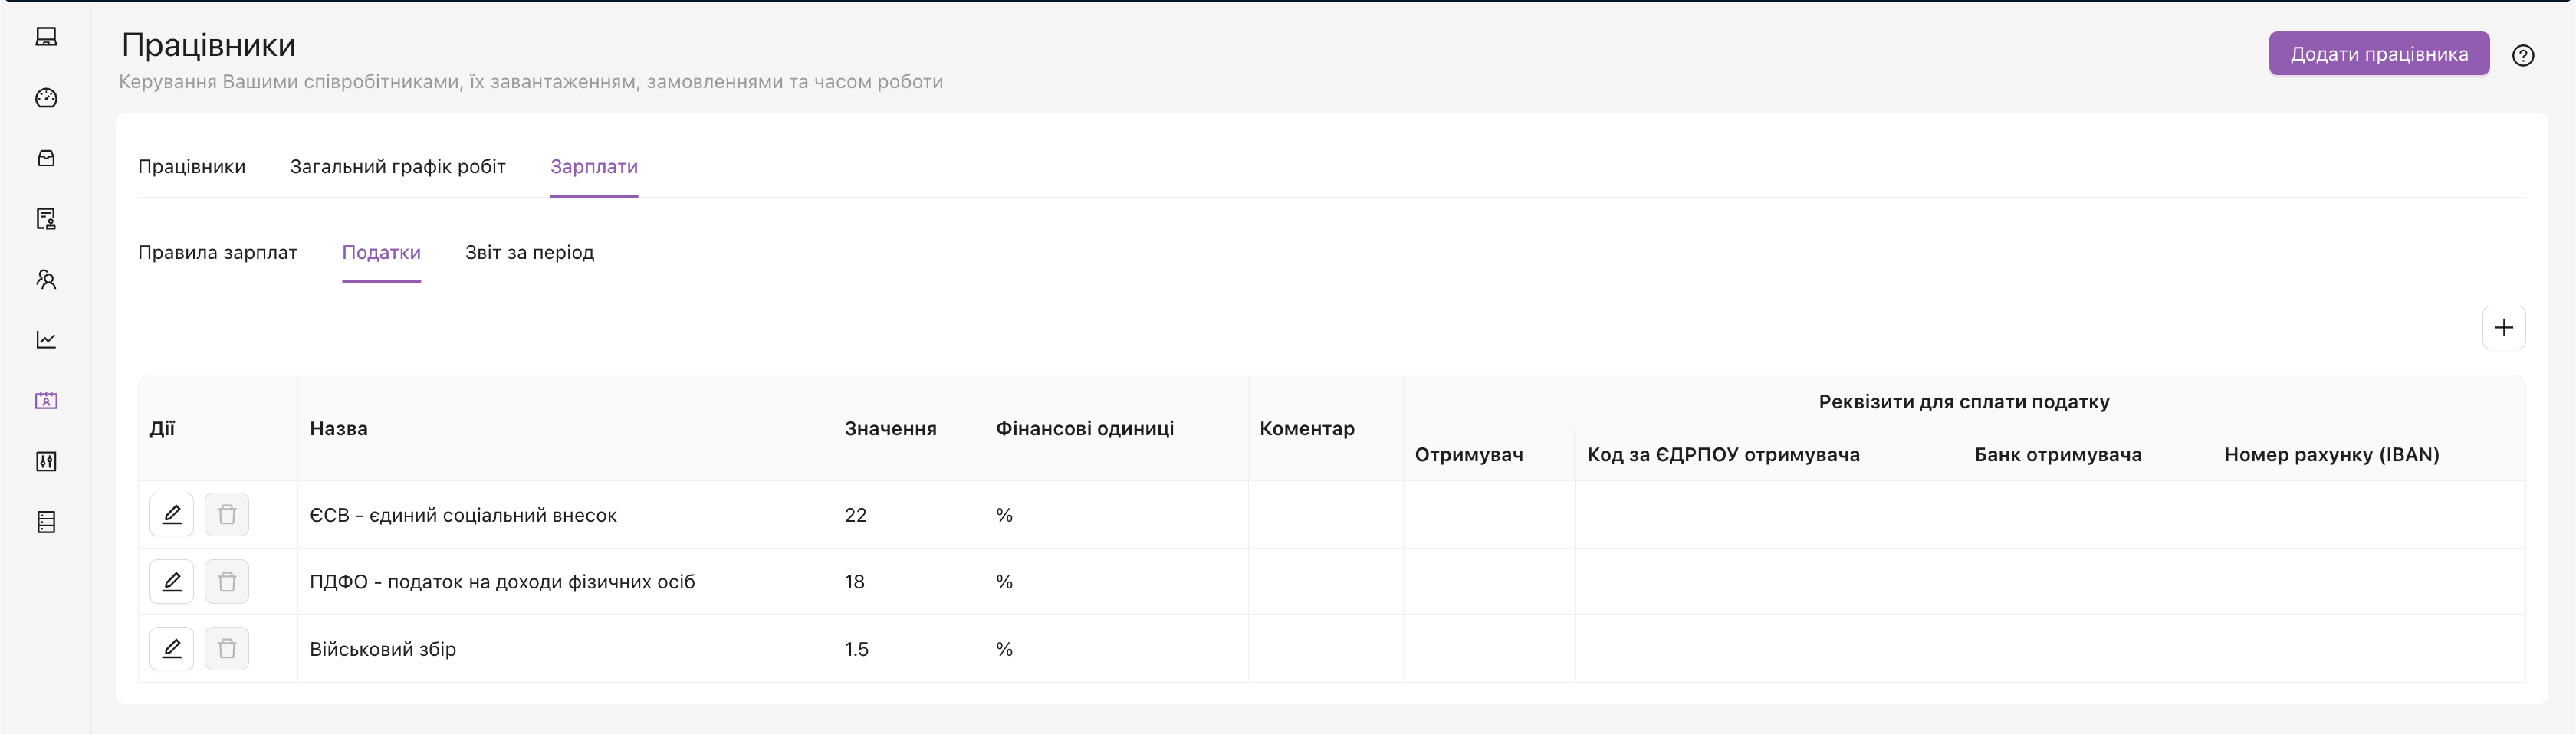Click the inbox tray sidebar icon
This screenshot has width=2576, height=734.
pos(46,158)
